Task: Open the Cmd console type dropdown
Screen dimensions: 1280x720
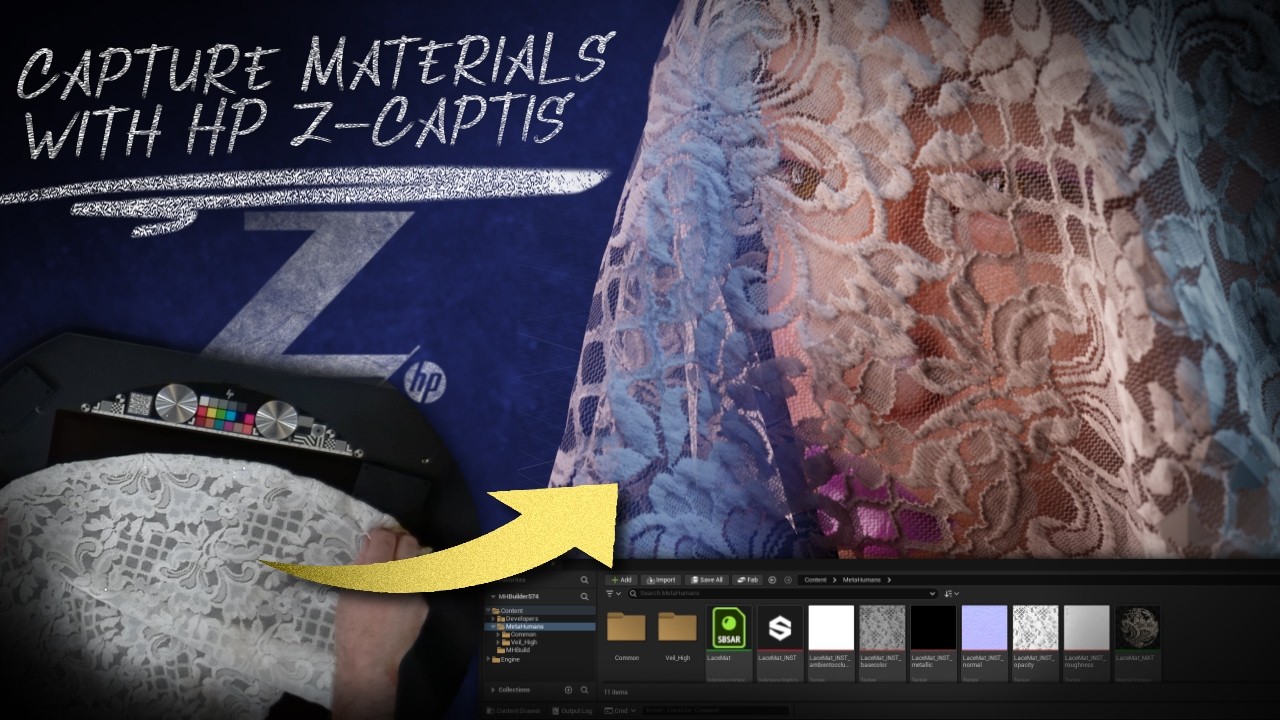Action: pyautogui.click(x=620, y=711)
